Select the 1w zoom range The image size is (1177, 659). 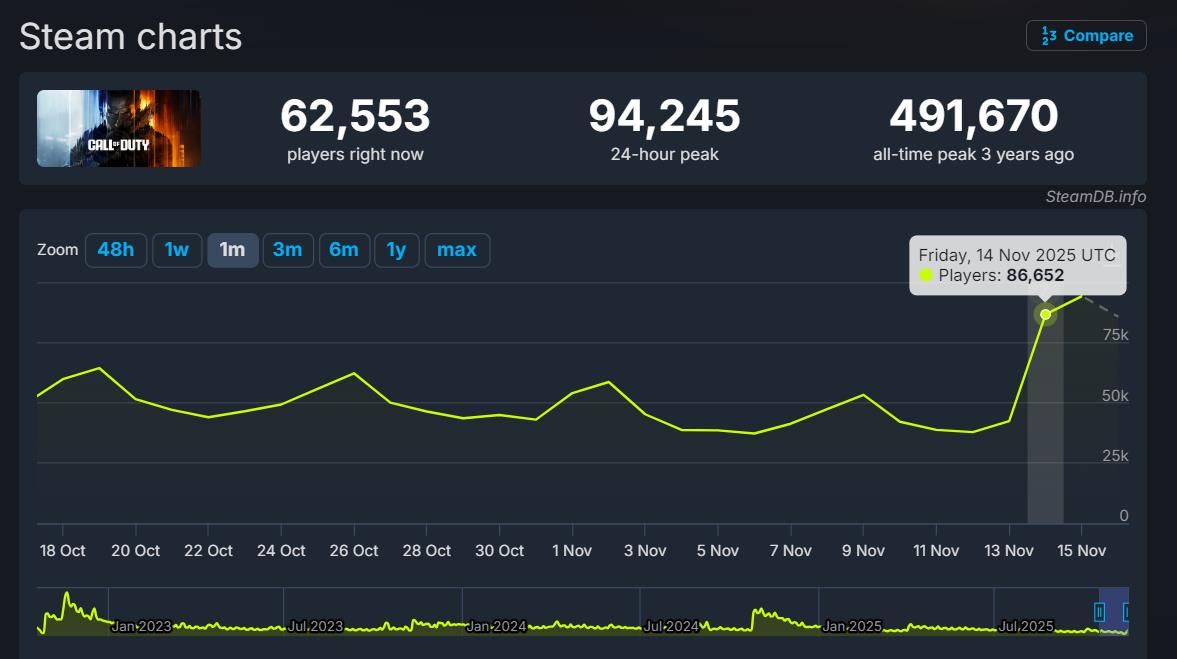[177, 250]
